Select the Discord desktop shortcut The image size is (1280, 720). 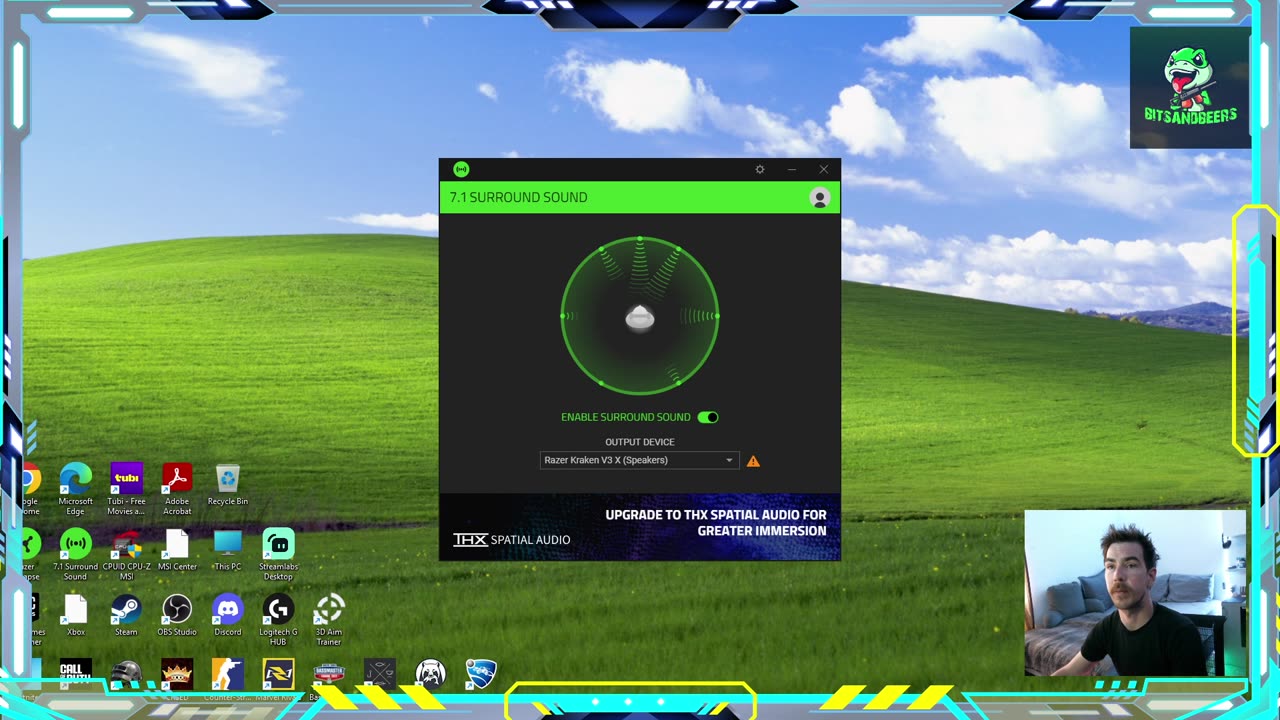pos(228,615)
